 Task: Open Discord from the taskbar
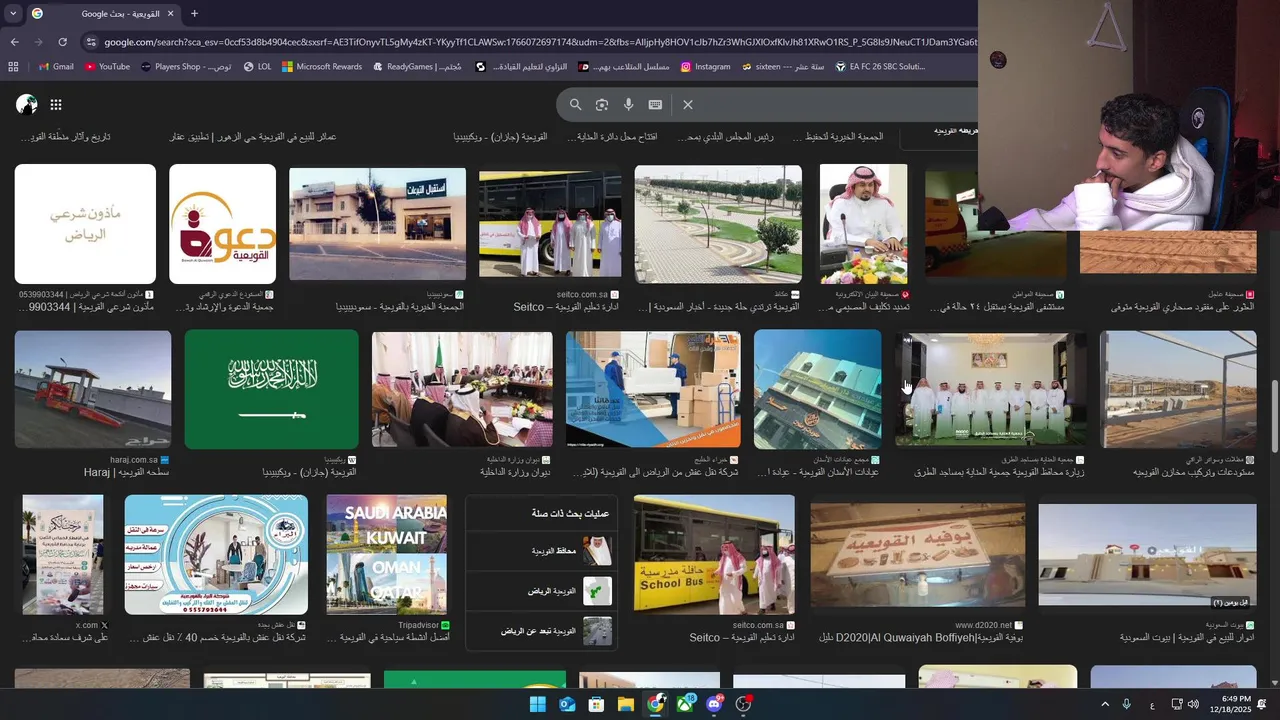[x=714, y=704]
